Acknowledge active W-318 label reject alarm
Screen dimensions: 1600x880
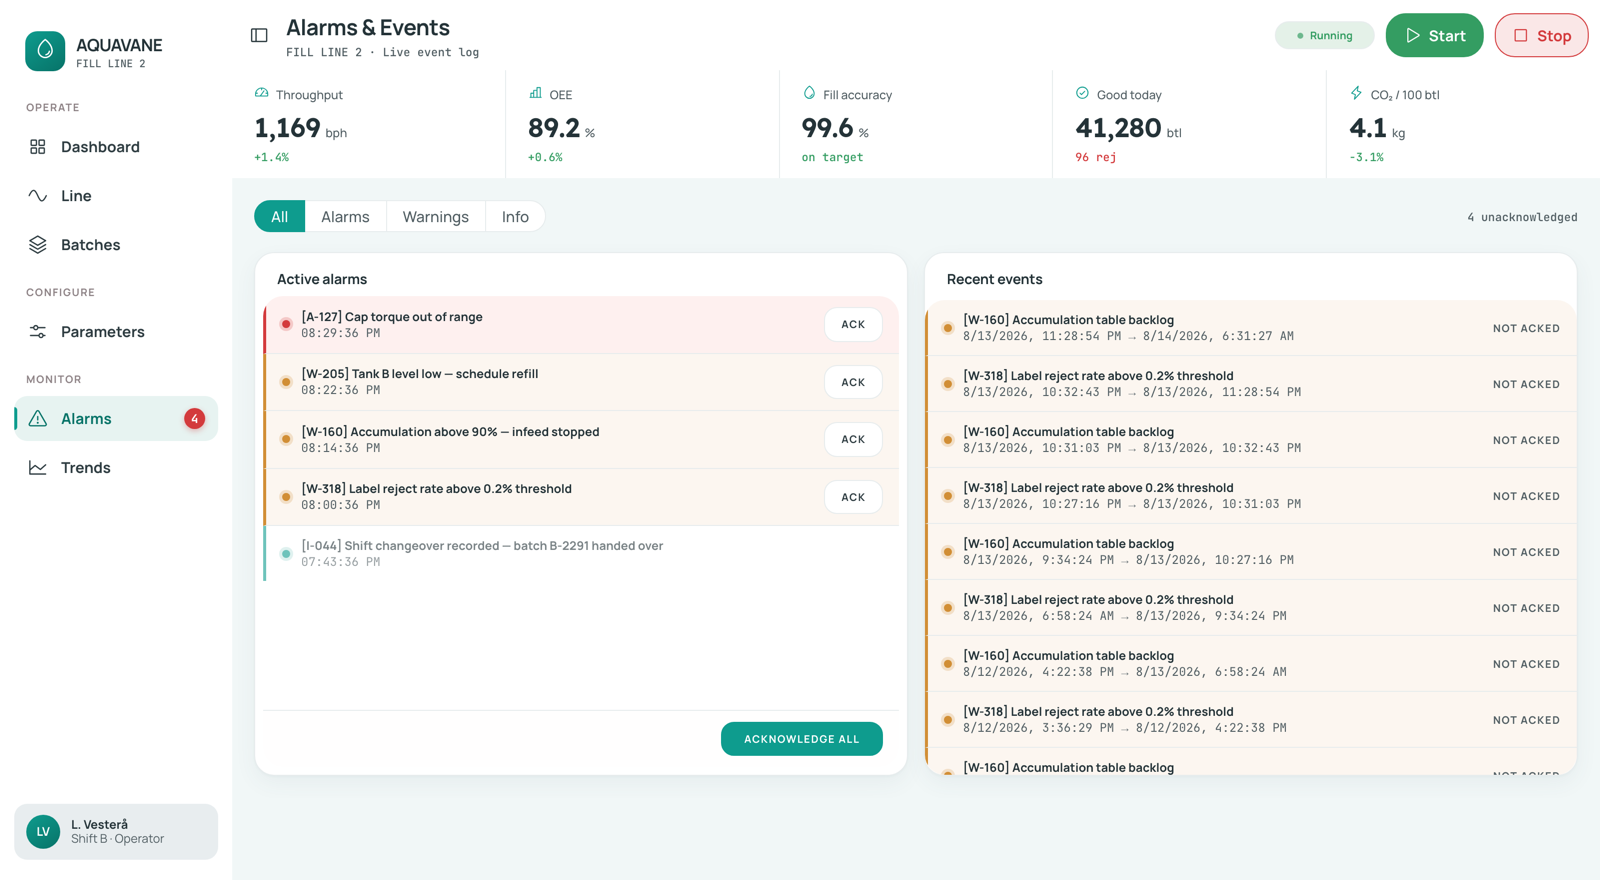(x=853, y=497)
